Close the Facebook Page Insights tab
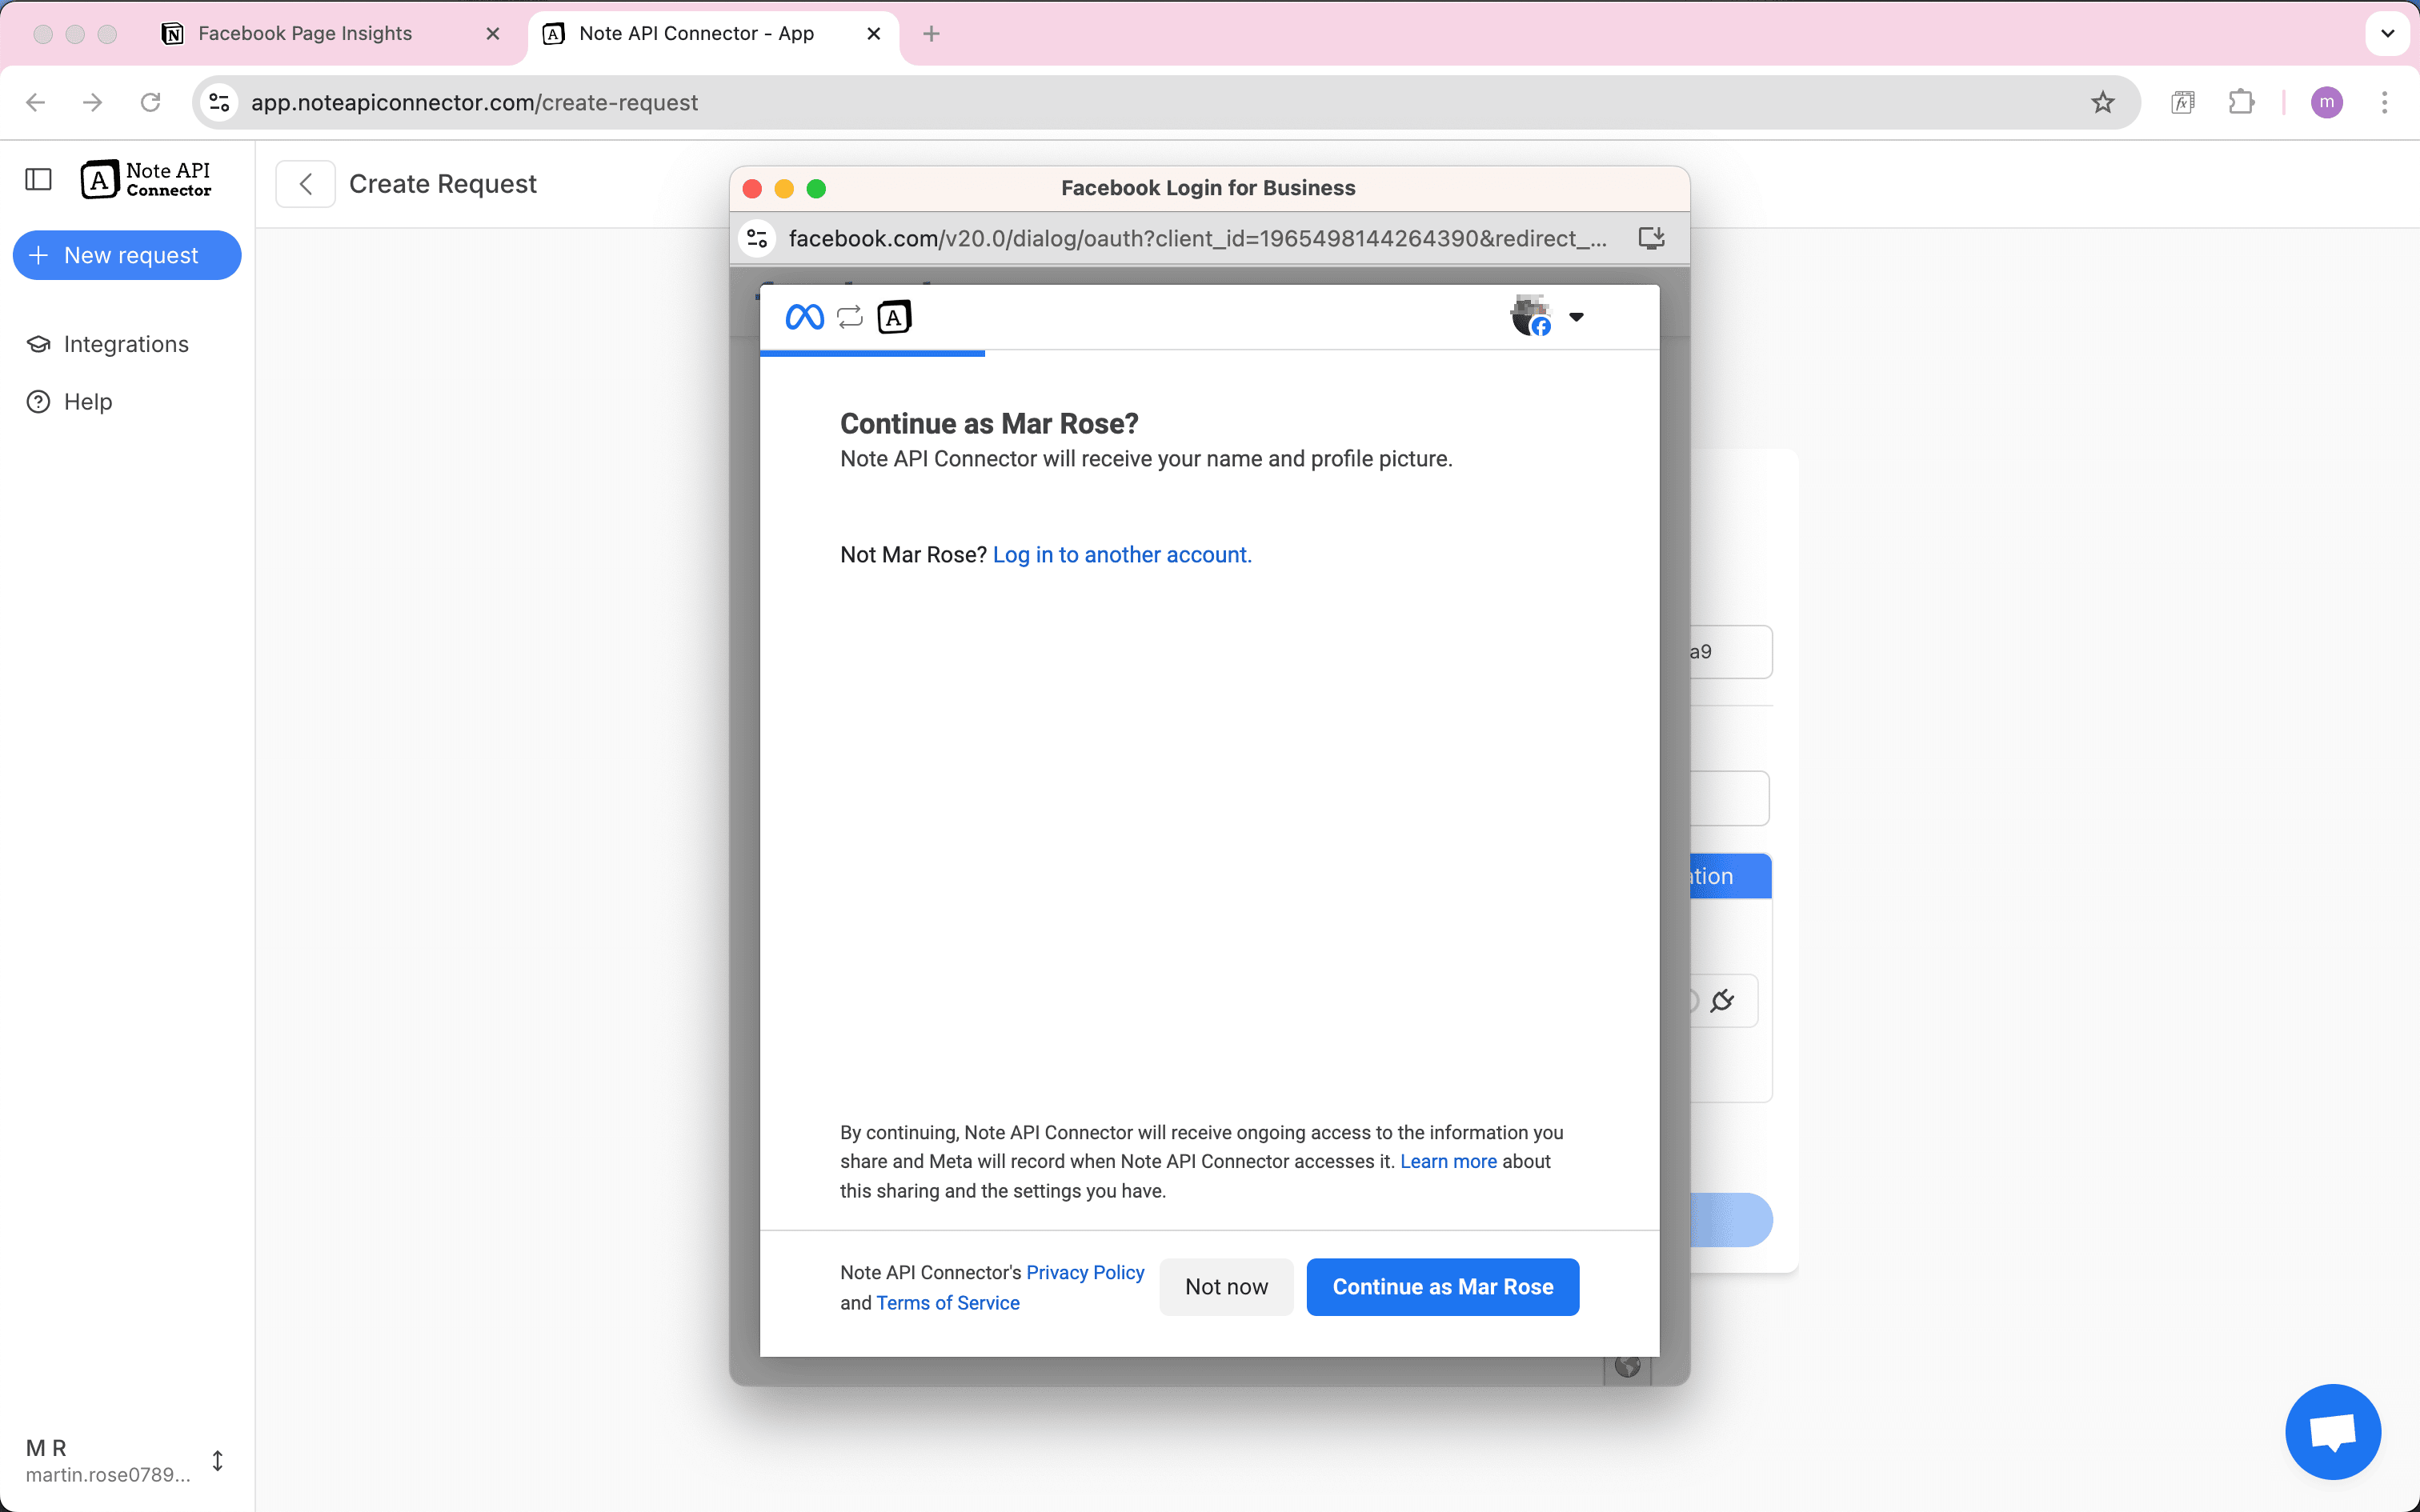This screenshot has width=2420, height=1512. pos(493,33)
